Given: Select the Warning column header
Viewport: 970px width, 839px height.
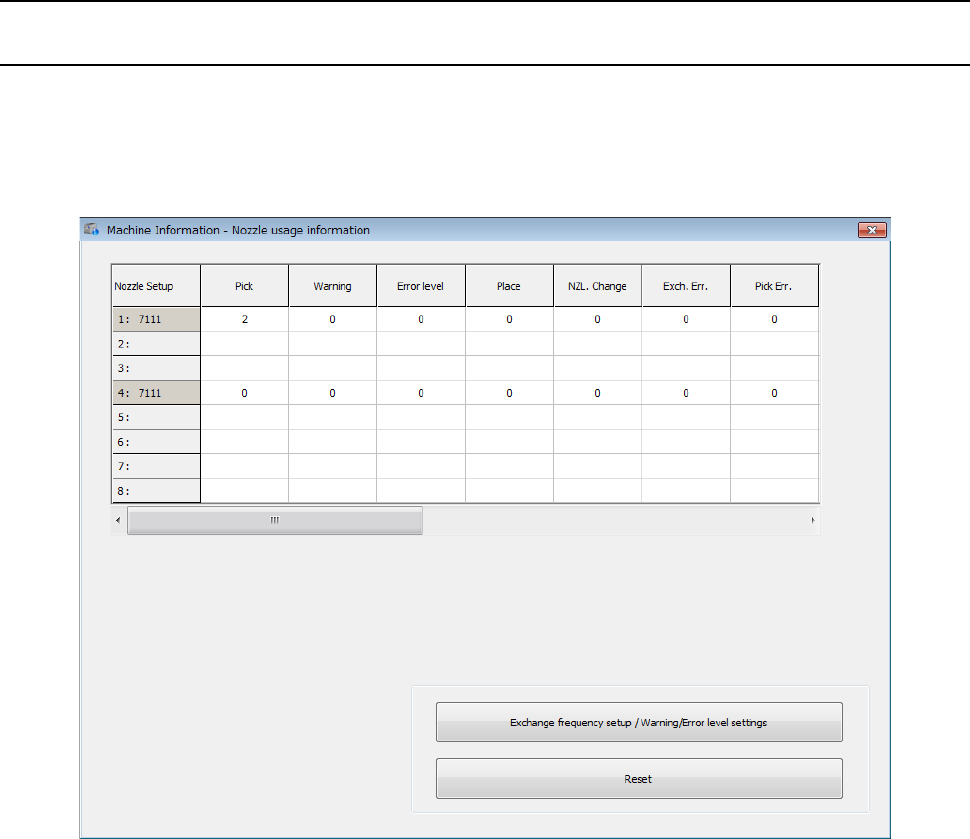Looking at the screenshot, I should 332,286.
